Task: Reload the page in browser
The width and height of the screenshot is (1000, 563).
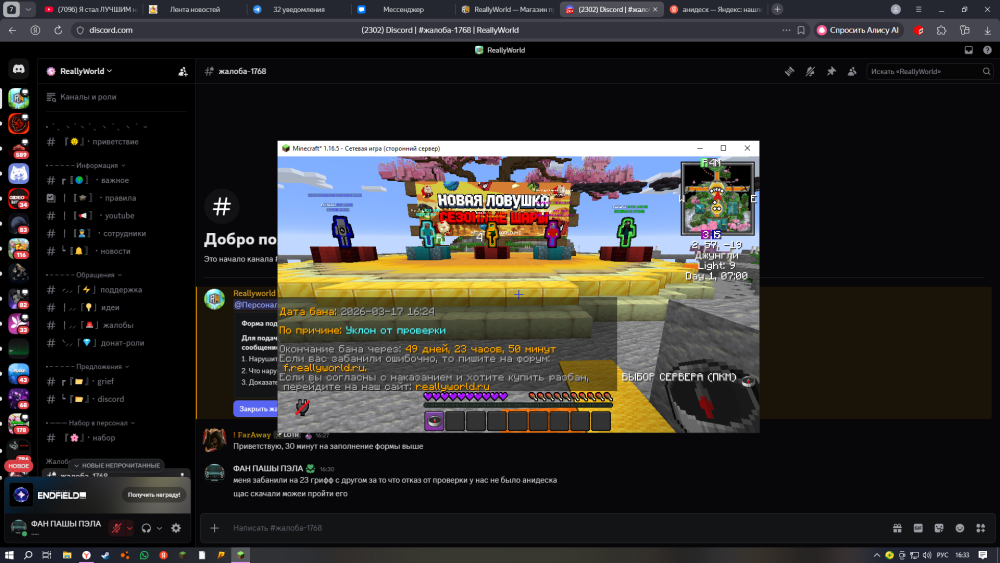Action: [x=57, y=30]
